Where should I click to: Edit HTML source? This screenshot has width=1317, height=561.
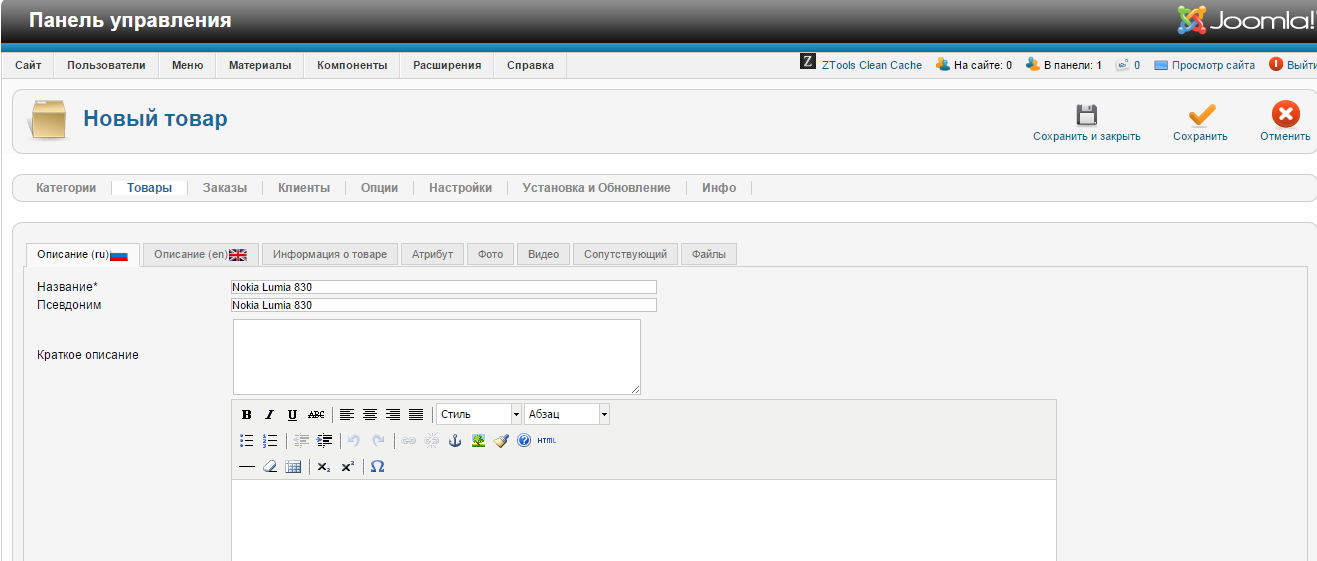coord(546,440)
